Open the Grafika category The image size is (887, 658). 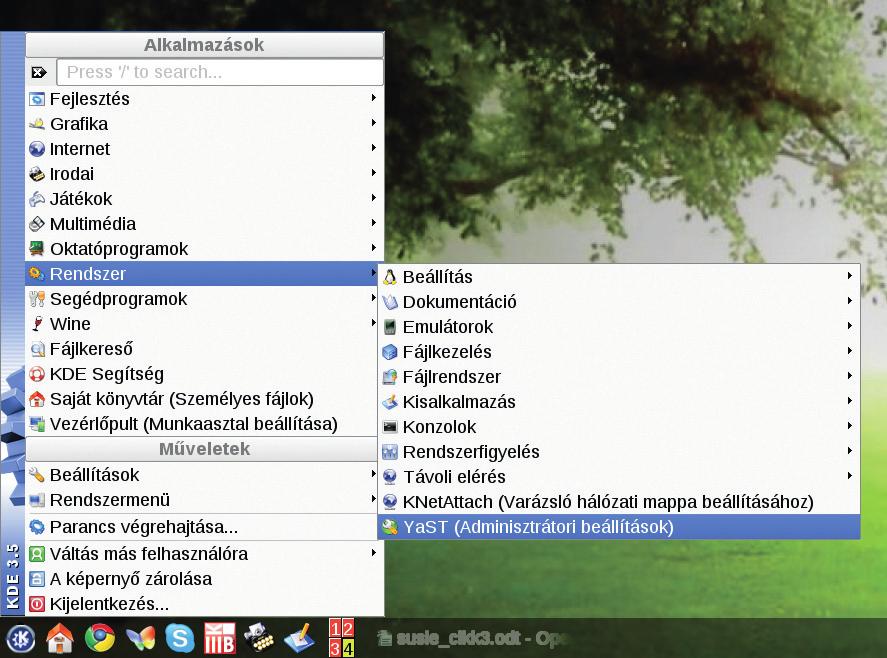click(x=204, y=124)
